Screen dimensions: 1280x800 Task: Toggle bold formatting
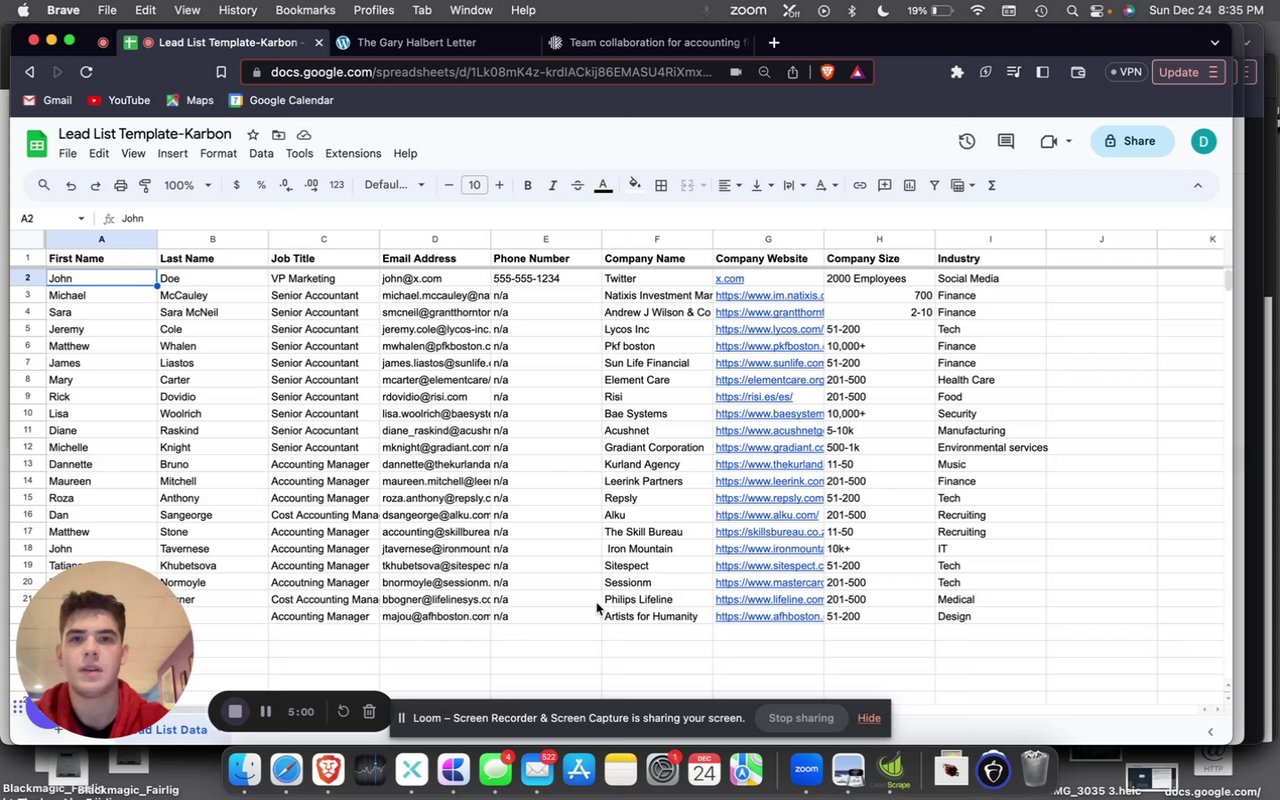tap(528, 185)
